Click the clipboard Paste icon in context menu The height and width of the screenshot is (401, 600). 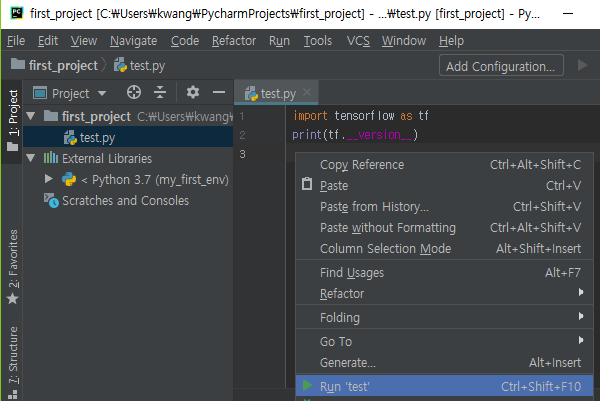(307, 184)
